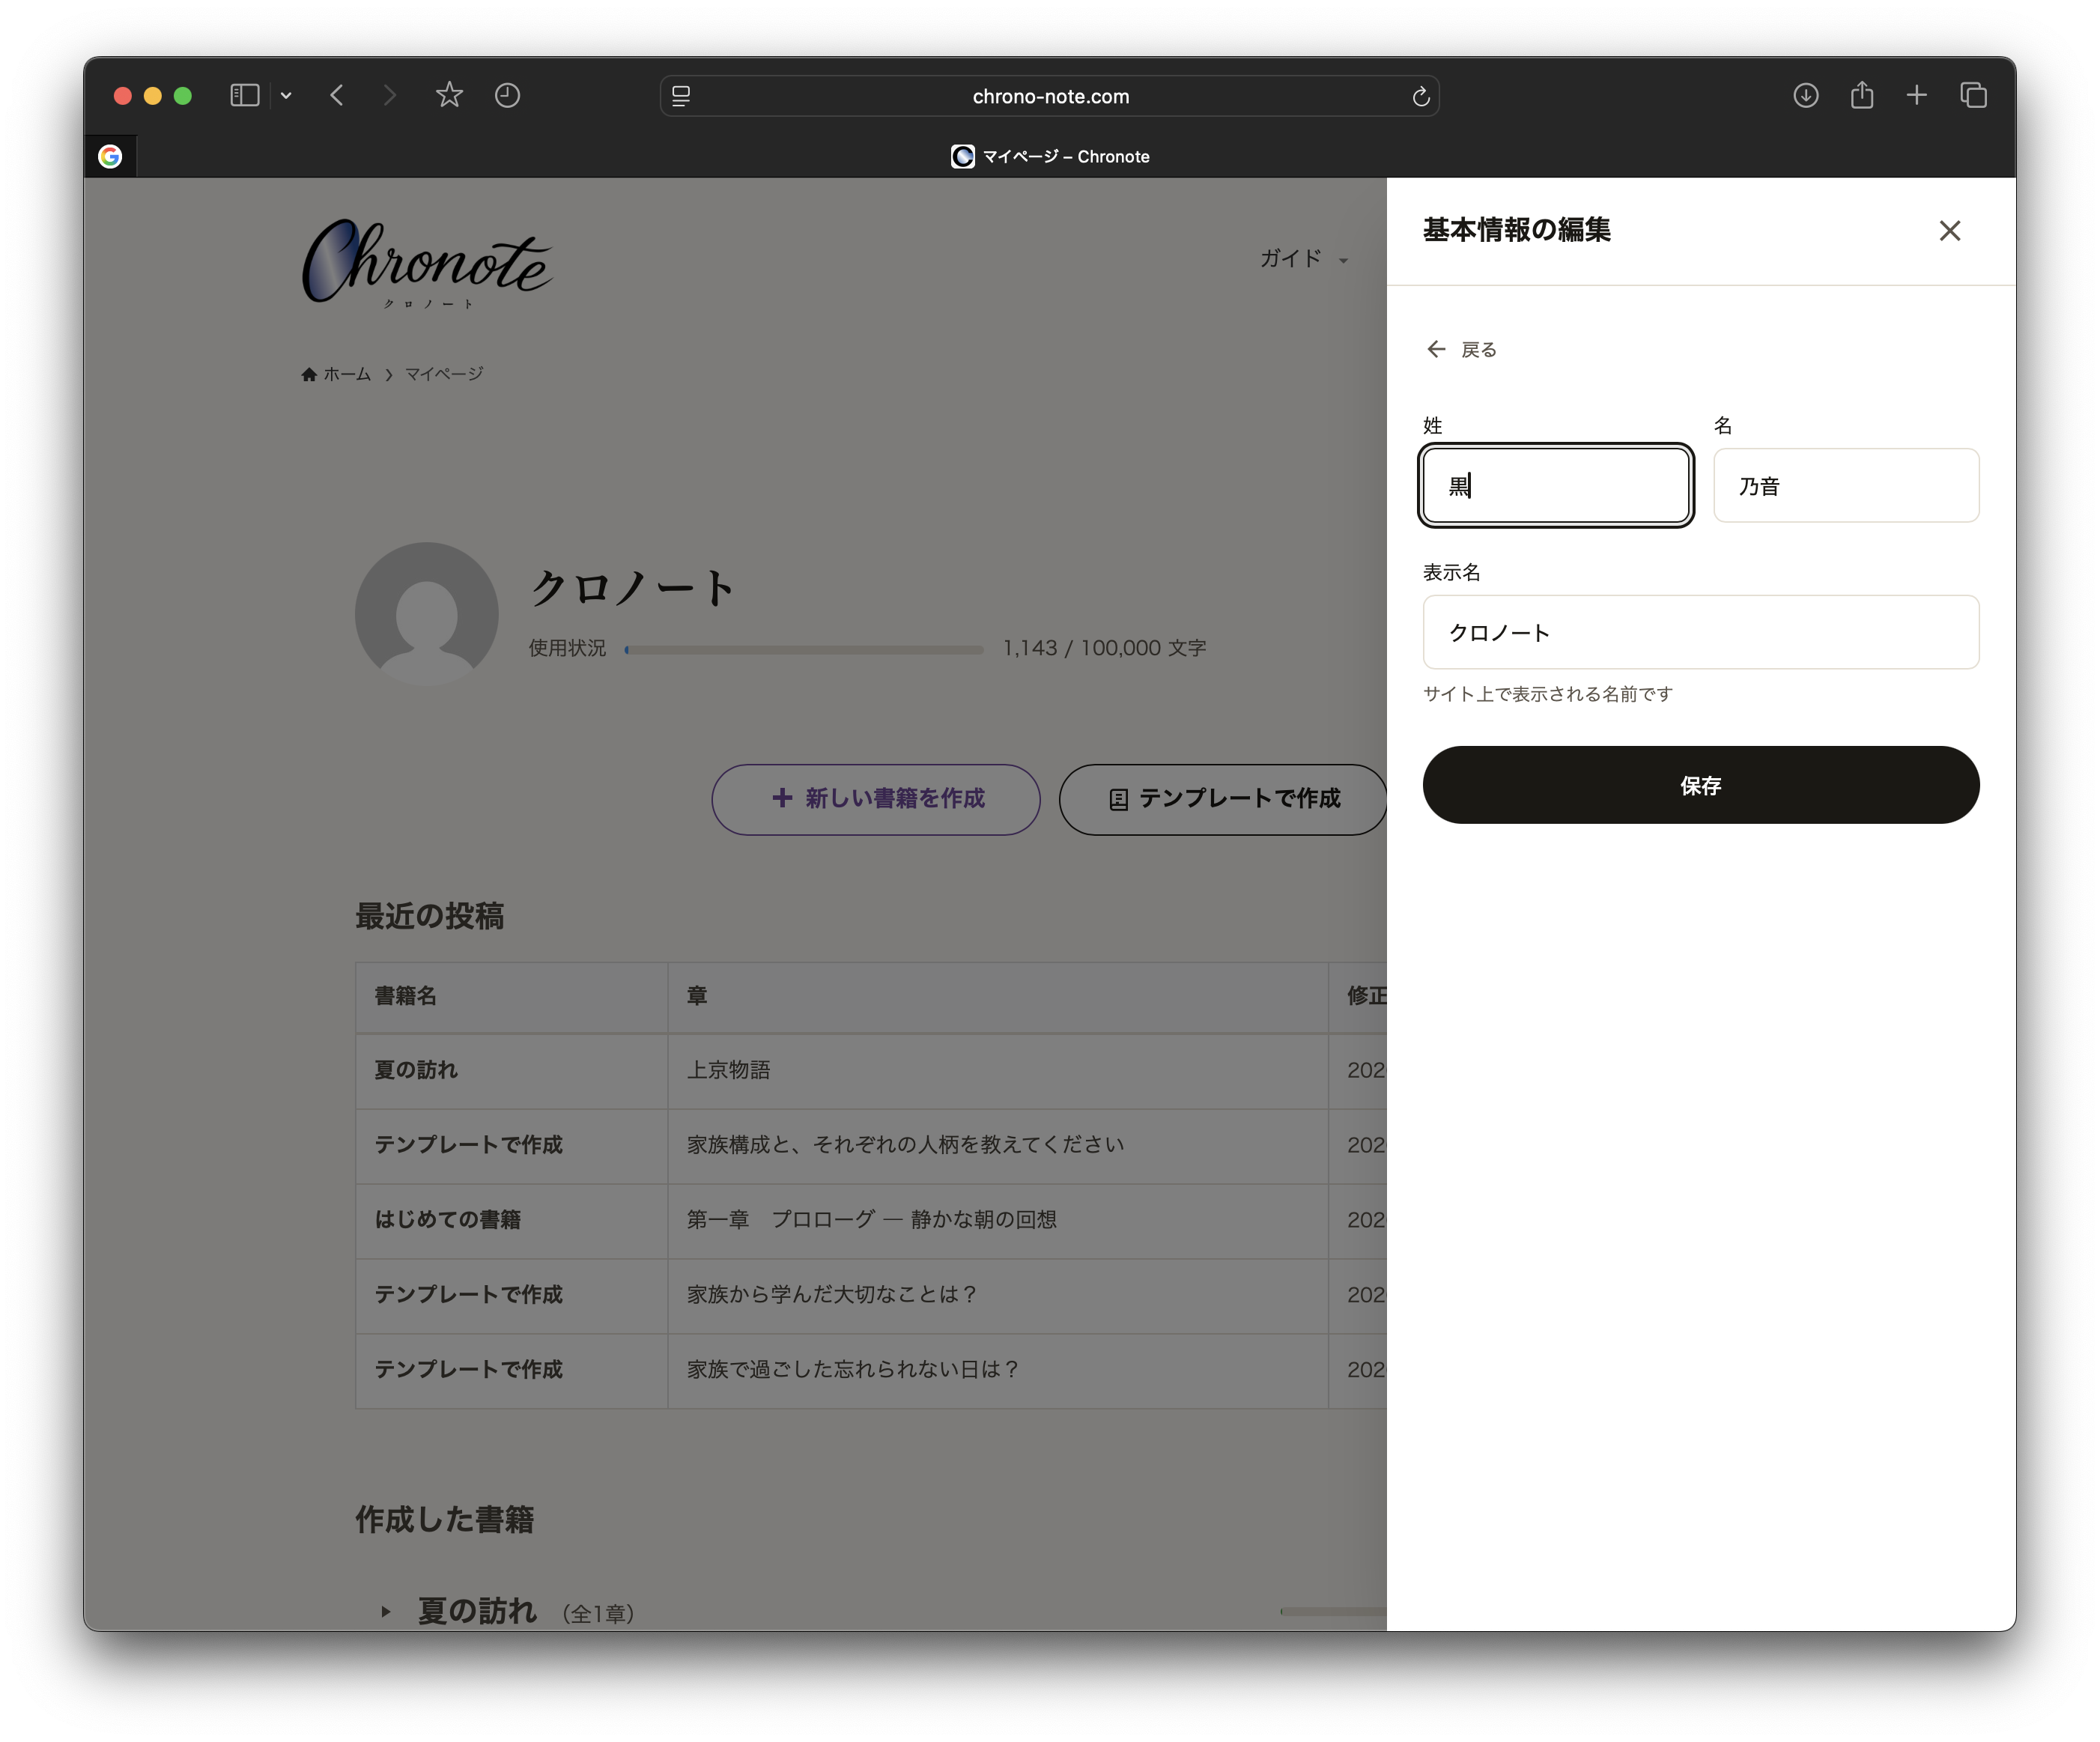
Task: Select the マイページ – Chronote tab
Action: (1050, 156)
